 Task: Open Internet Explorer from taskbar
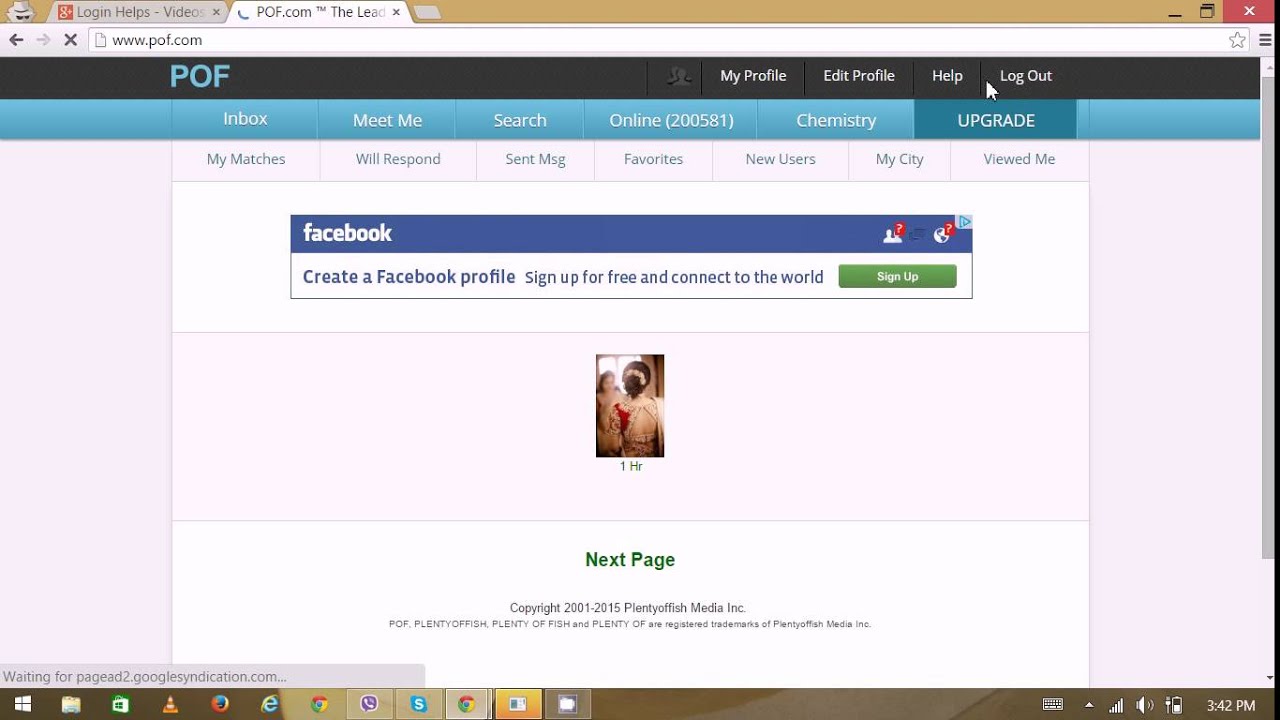(x=270, y=704)
